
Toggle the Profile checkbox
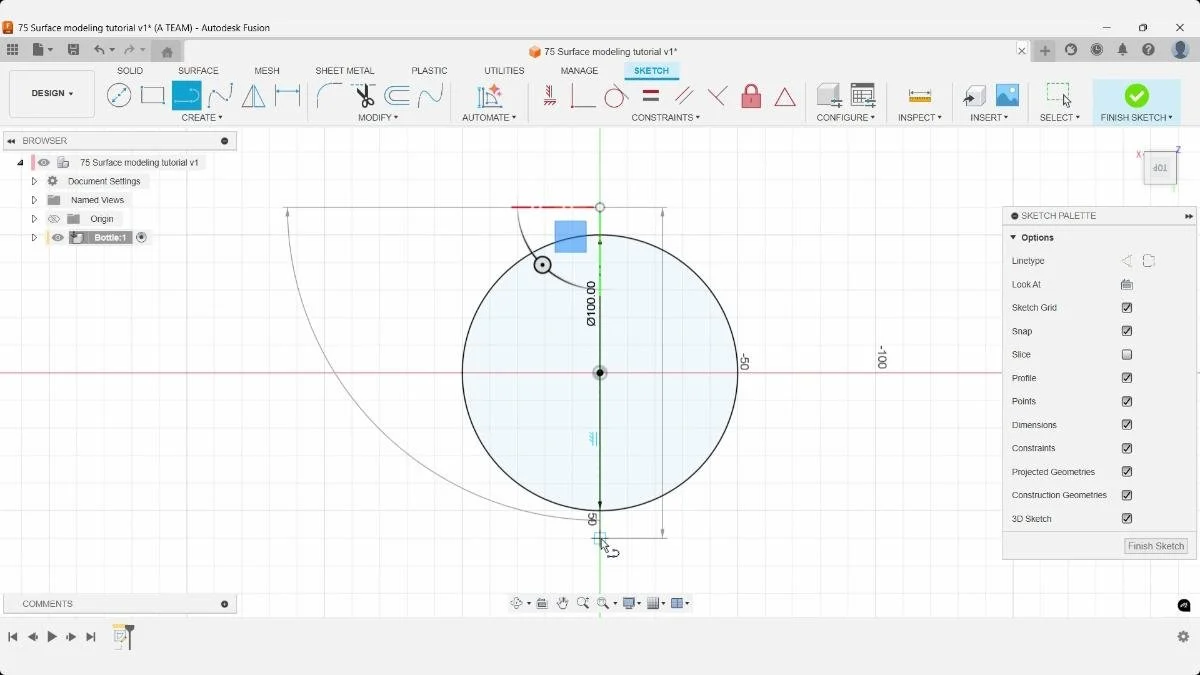click(1127, 378)
